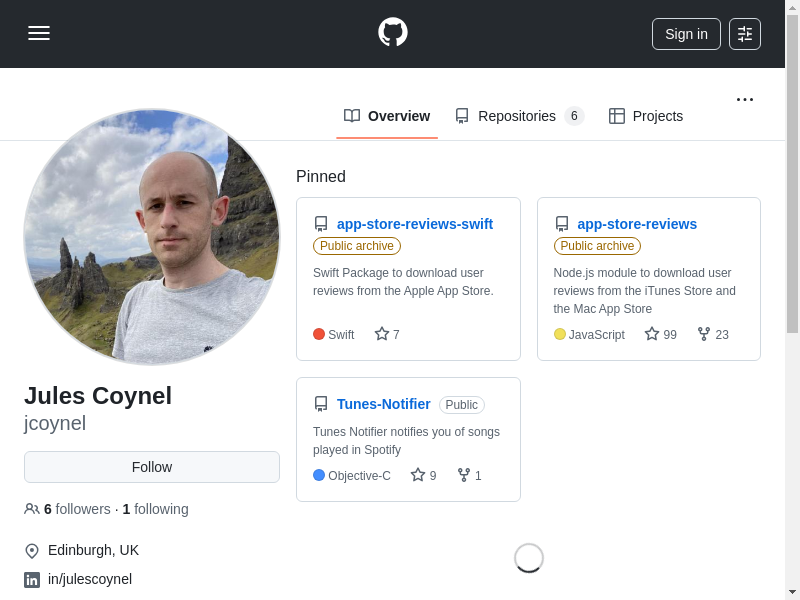Switch to the Projects tab
Viewport: 800px width, 600px height.
[x=646, y=116]
